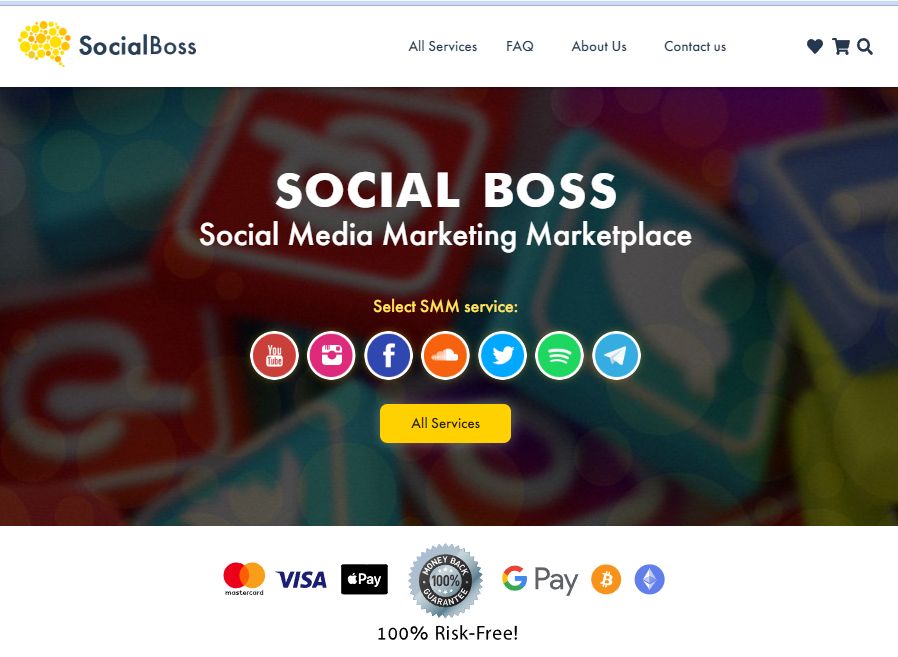Open the Facebook service icon
This screenshot has width=898, height=657.
click(x=388, y=355)
